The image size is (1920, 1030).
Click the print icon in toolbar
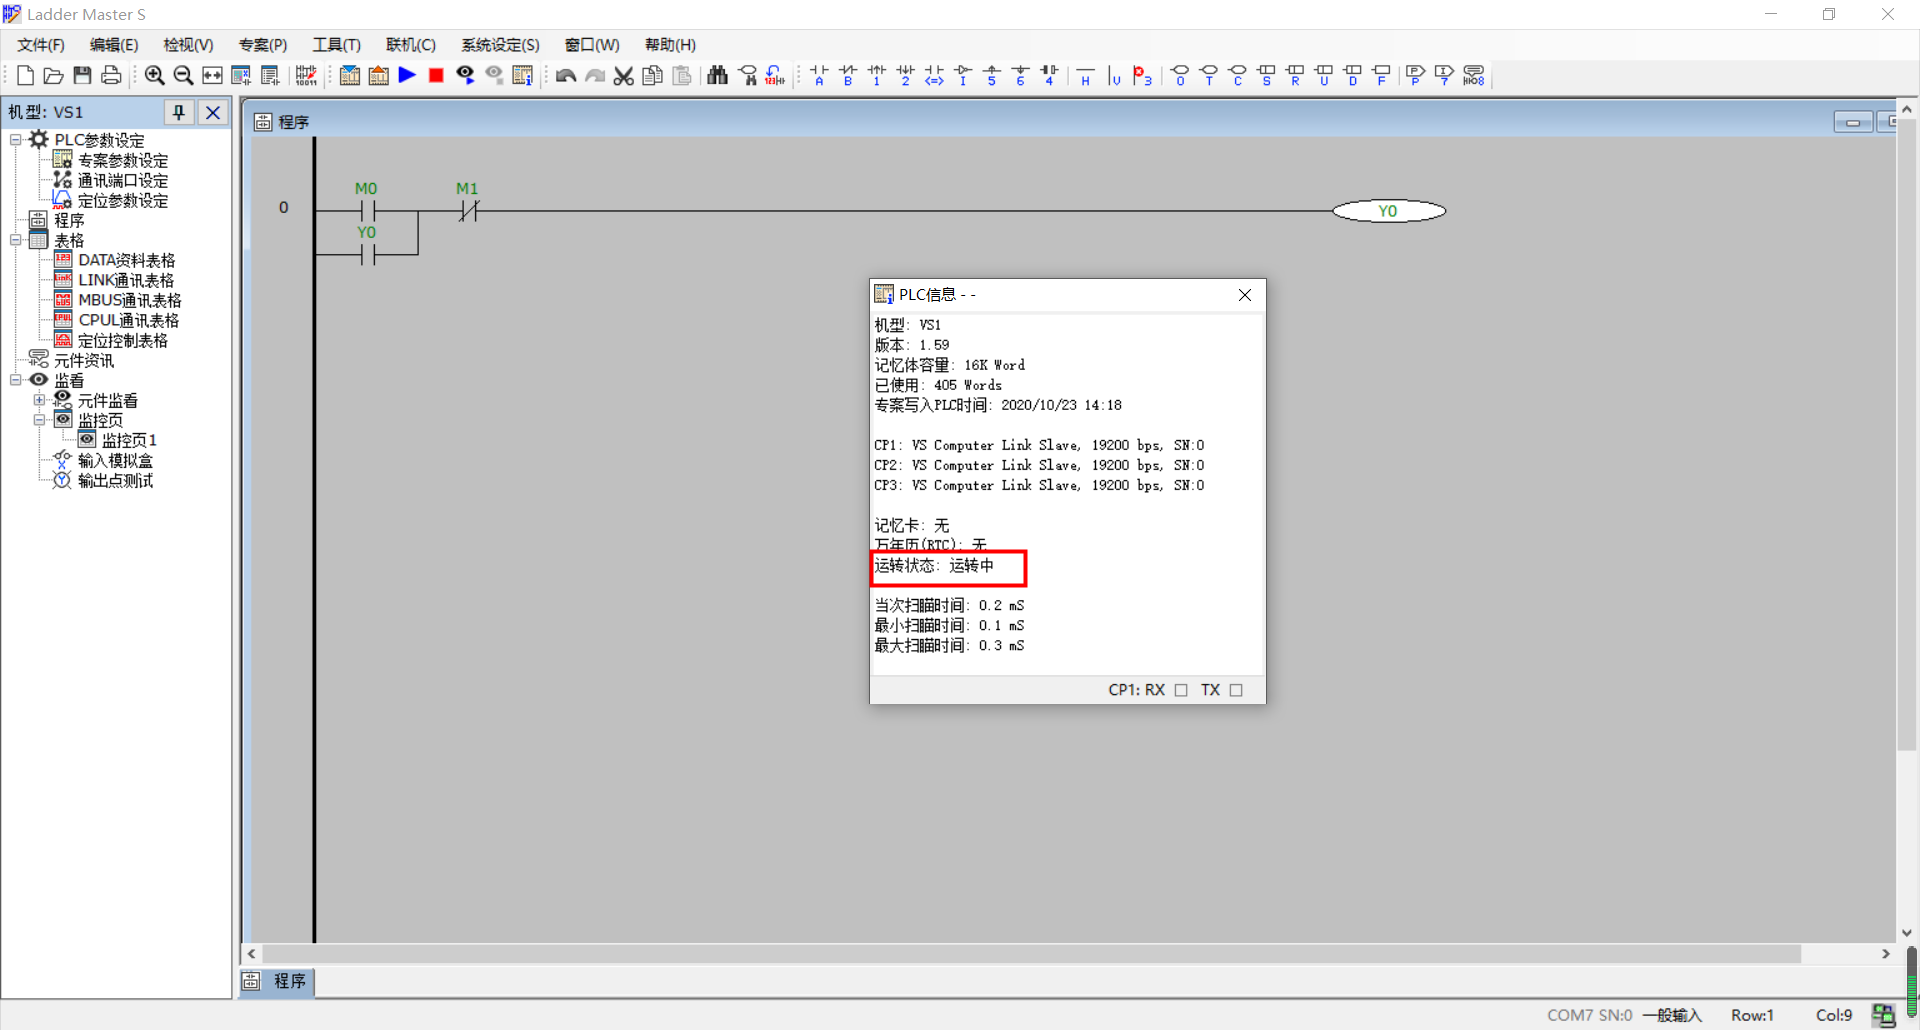point(111,75)
